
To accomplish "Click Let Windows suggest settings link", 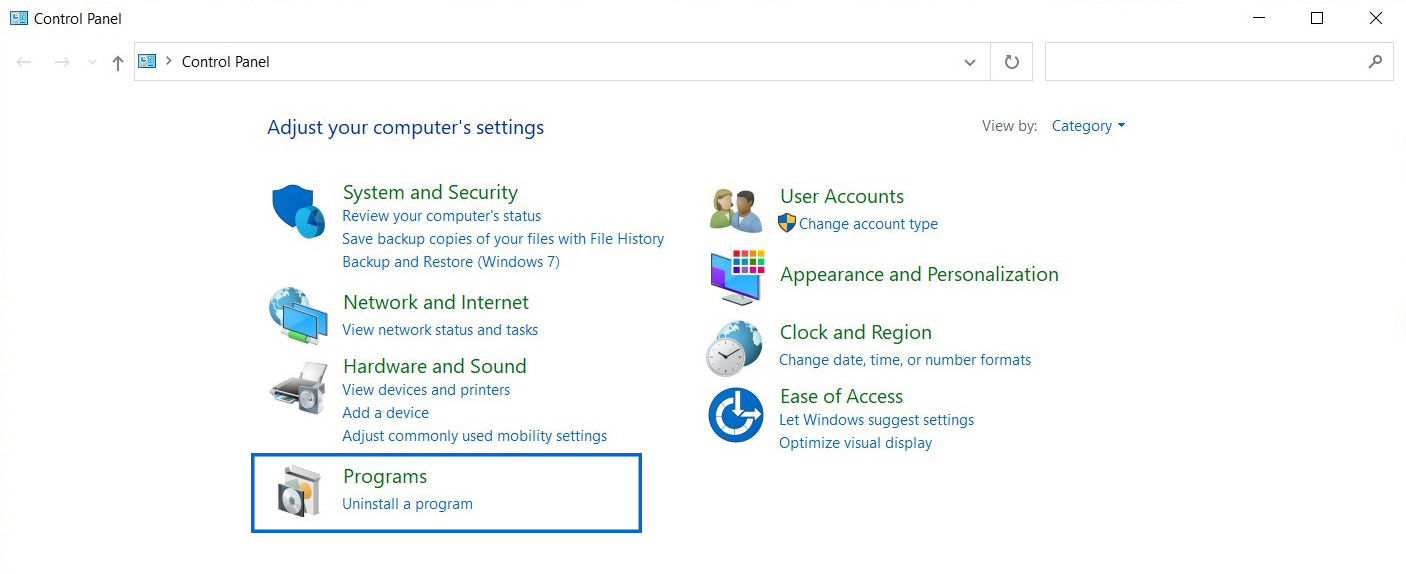I will pos(876,420).
